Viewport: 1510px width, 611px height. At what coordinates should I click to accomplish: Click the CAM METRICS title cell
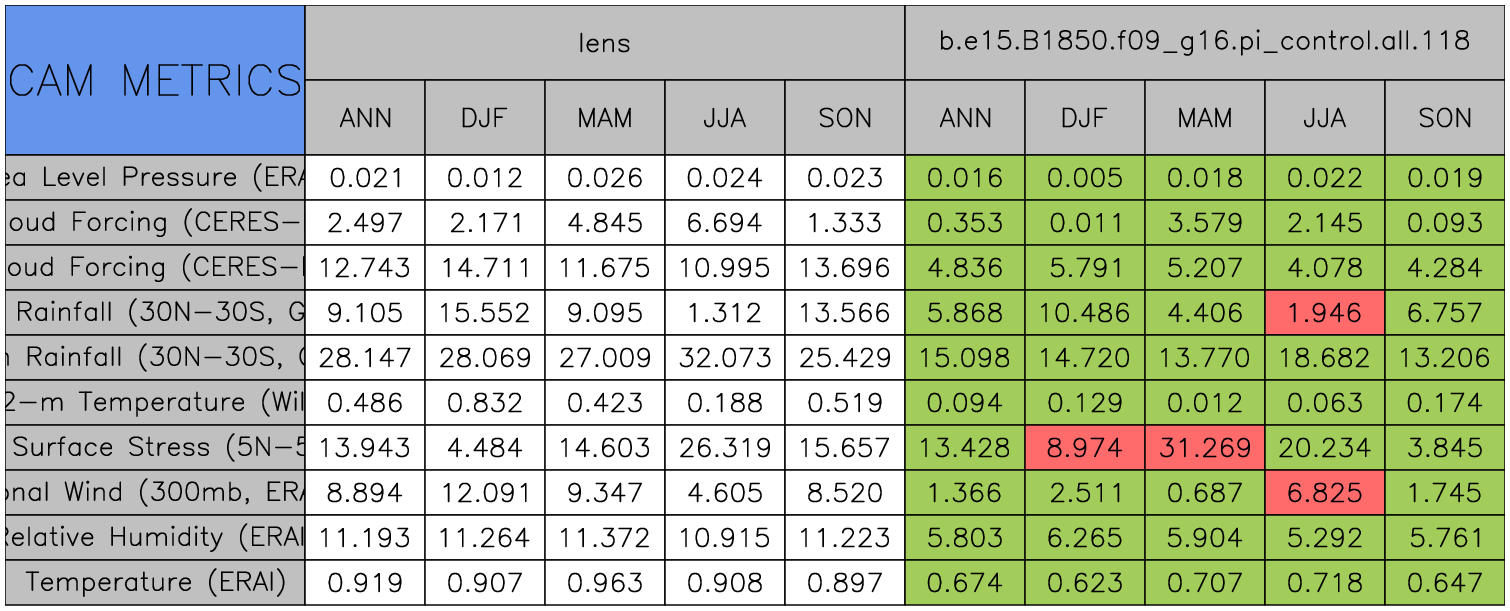click(x=155, y=80)
